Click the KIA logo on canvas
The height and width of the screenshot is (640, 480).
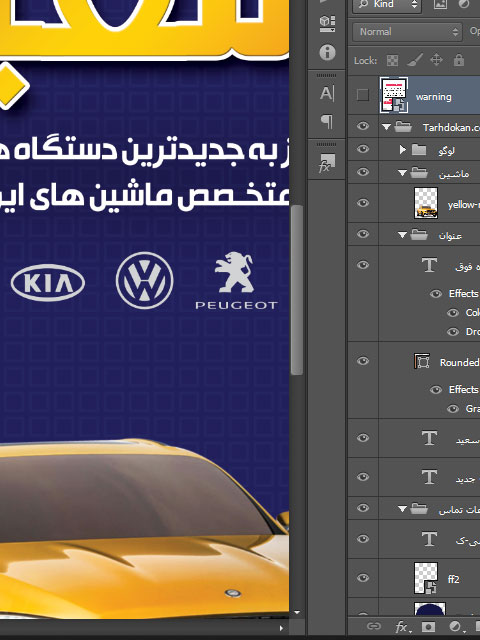click(48, 282)
